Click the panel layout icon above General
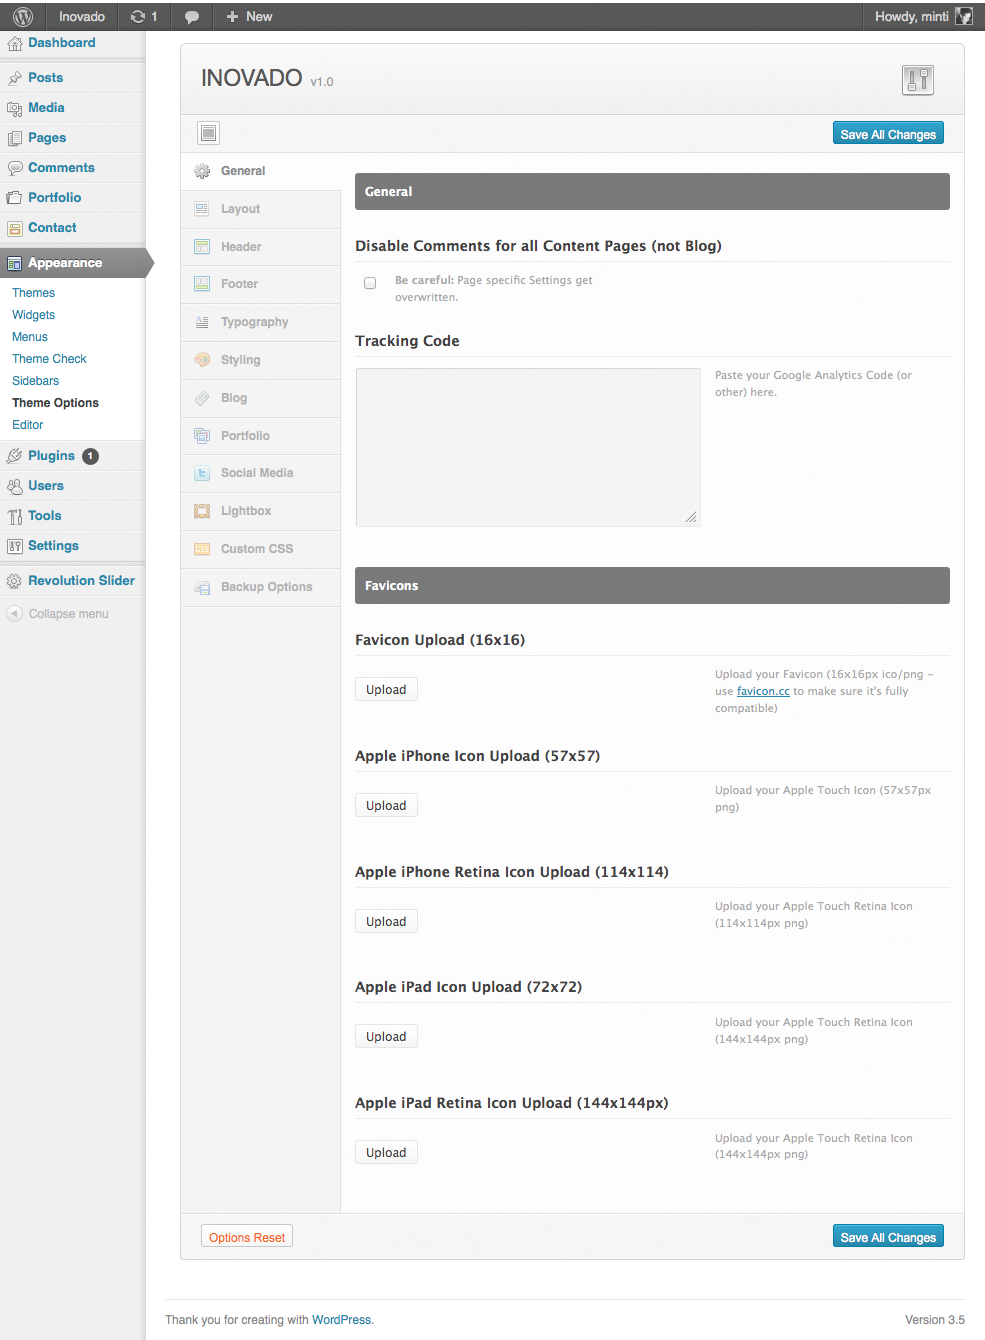 208,133
